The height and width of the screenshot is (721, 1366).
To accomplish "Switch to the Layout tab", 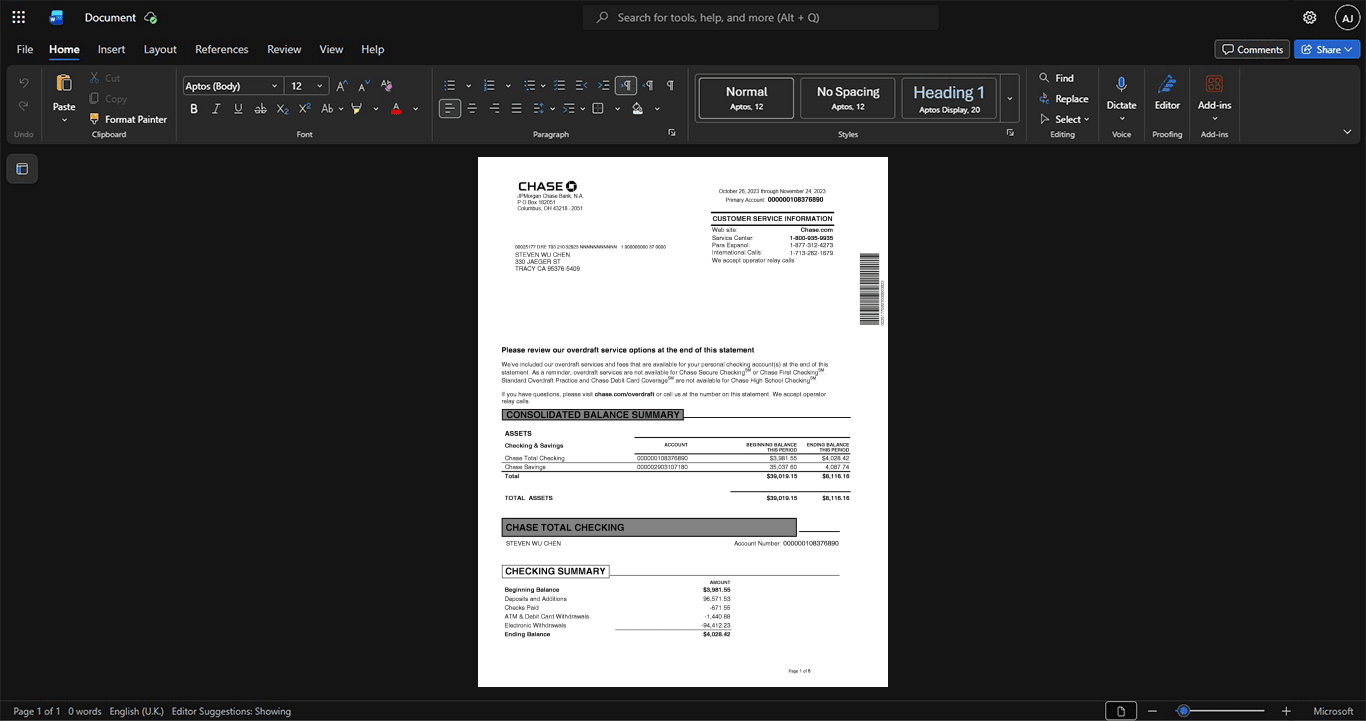I will point(160,49).
